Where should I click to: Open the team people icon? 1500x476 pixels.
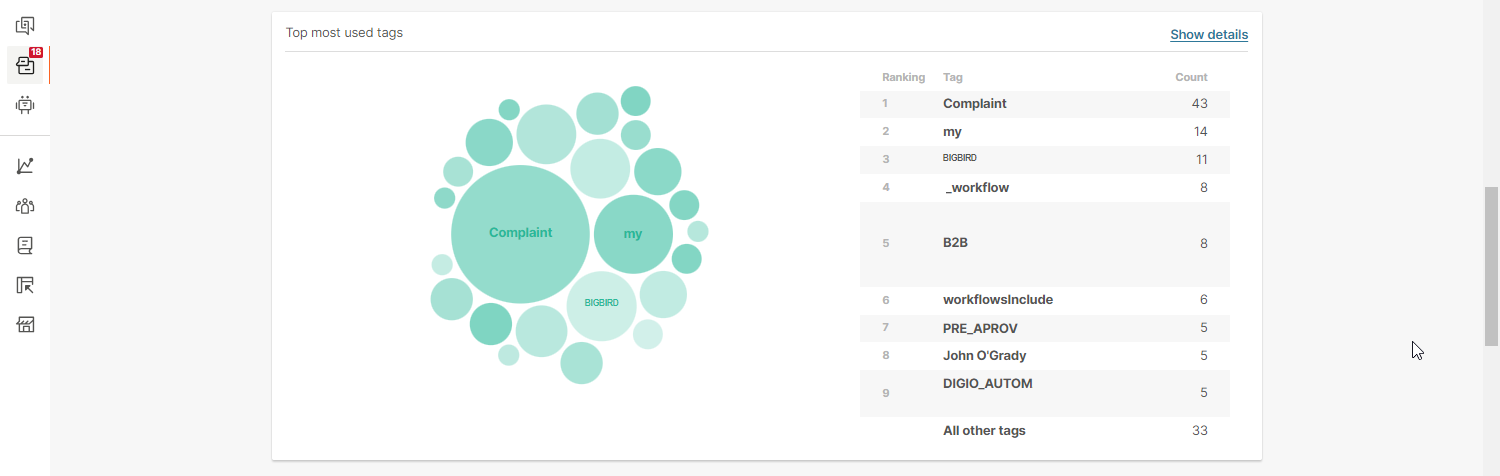click(x=25, y=206)
